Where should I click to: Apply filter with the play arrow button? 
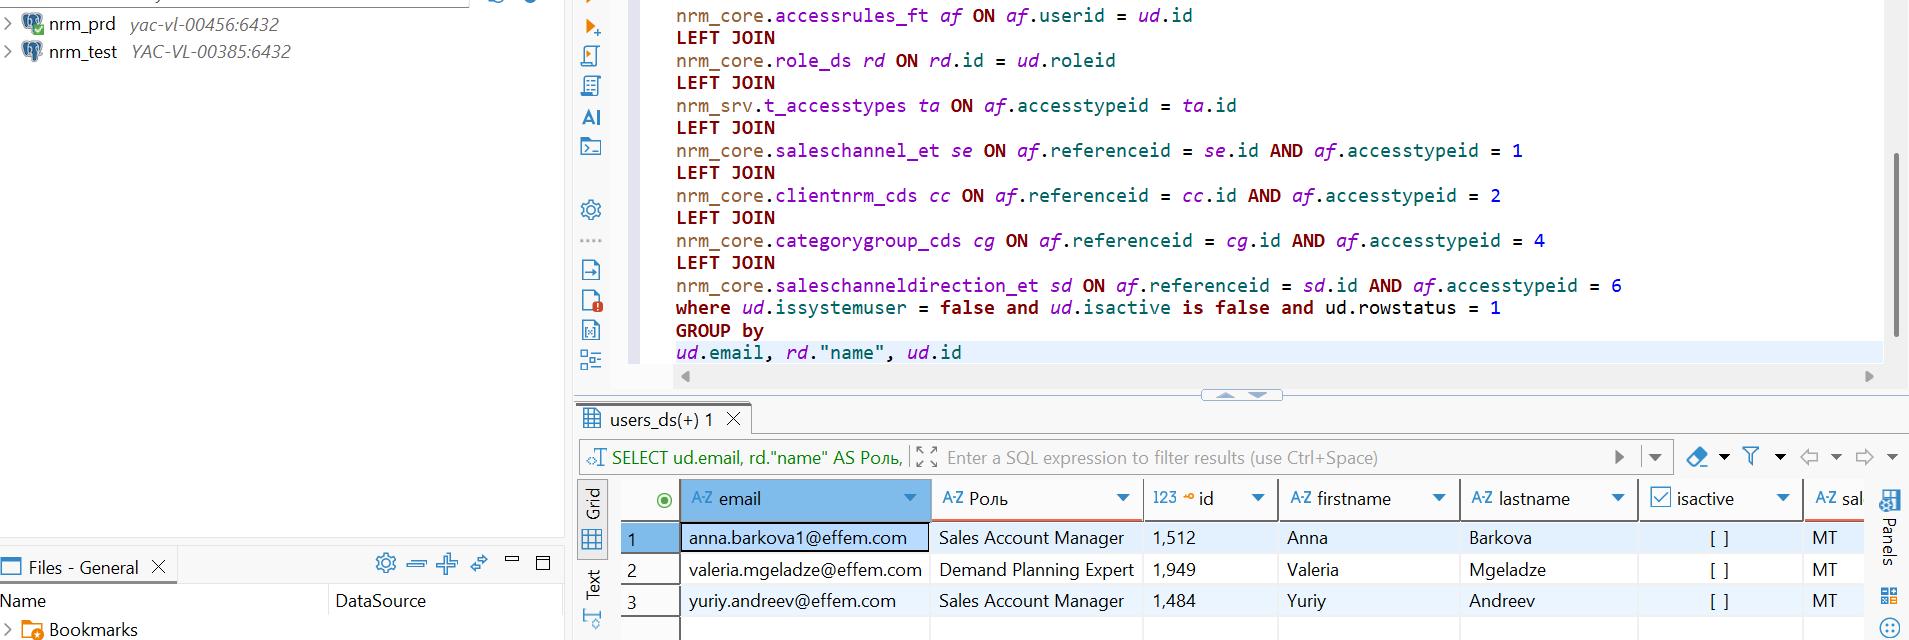pos(1619,457)
